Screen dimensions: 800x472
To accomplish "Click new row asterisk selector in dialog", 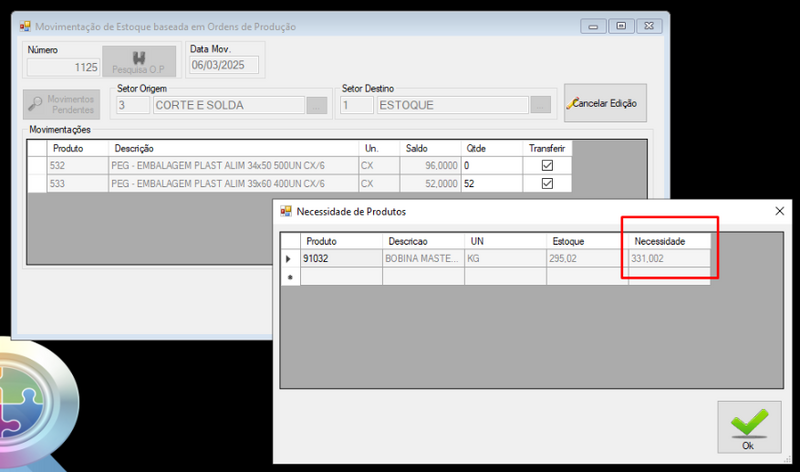I will [290, 277].
